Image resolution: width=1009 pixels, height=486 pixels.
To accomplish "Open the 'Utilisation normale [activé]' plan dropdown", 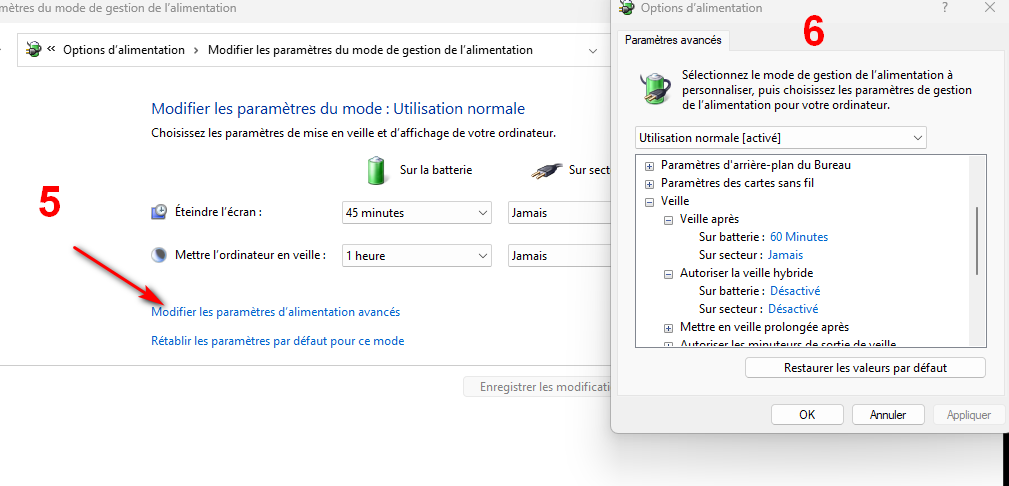I will coord(781,138).
